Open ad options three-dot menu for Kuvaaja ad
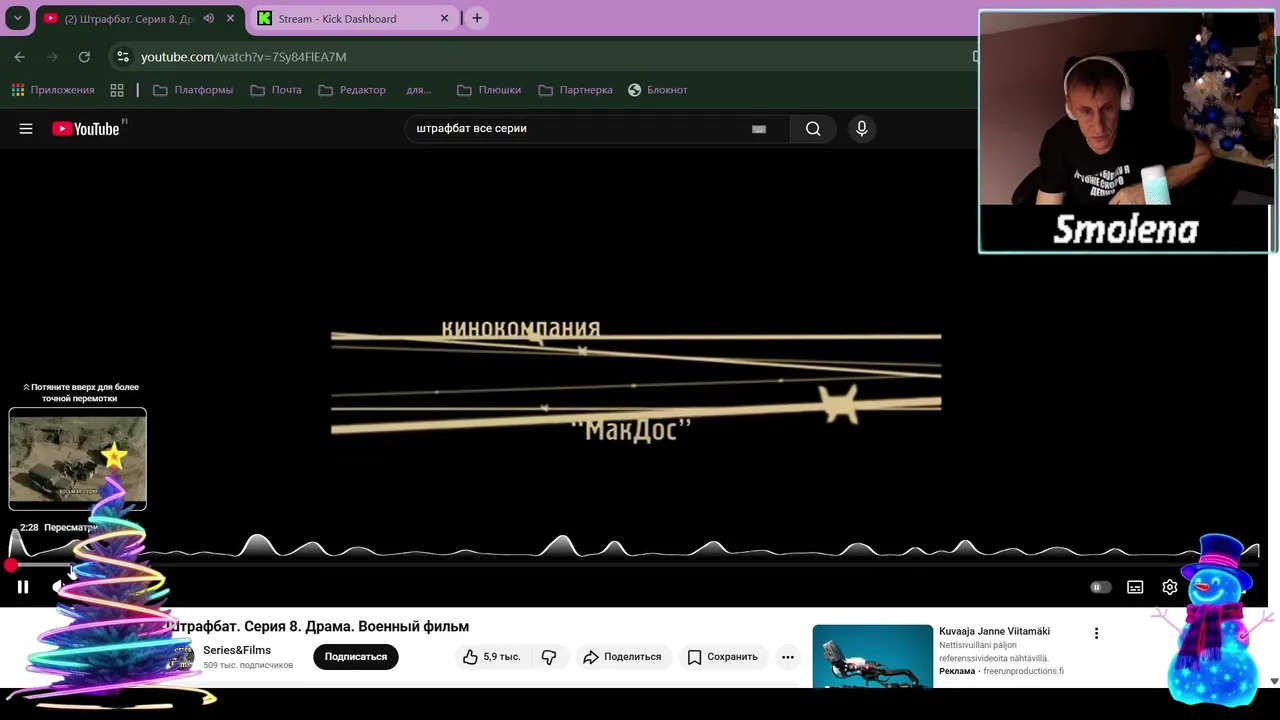Viewport: 1280px width, 720px height. tap(1096, 633)
